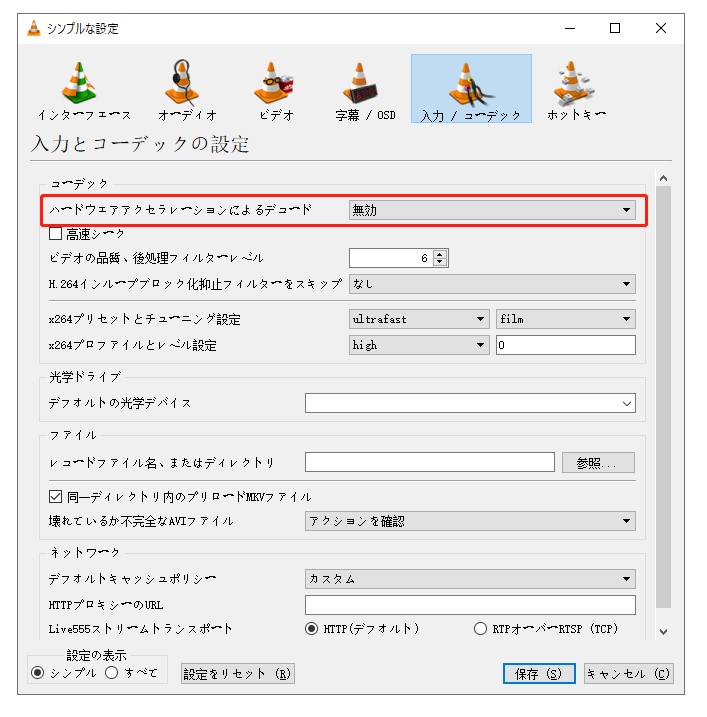Click キャンセル (C) button
Viewport: 707px width, 717px height.
(x=629, y=674)
